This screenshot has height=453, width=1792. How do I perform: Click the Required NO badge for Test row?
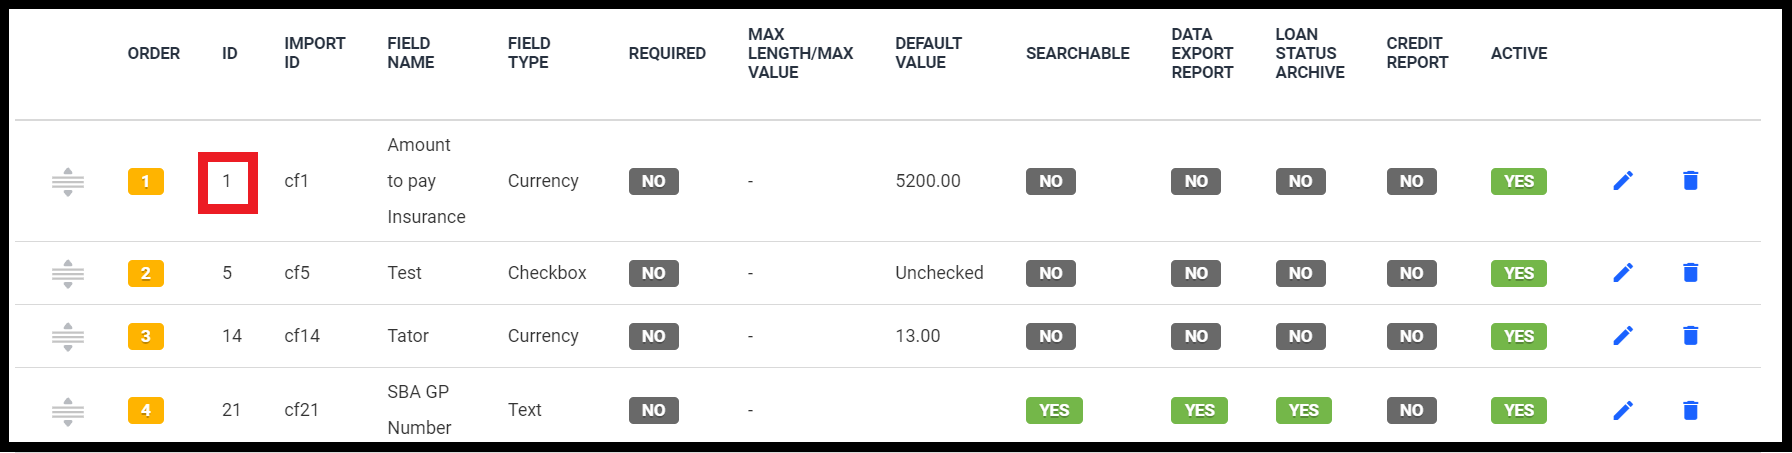(x=653, y=273)
